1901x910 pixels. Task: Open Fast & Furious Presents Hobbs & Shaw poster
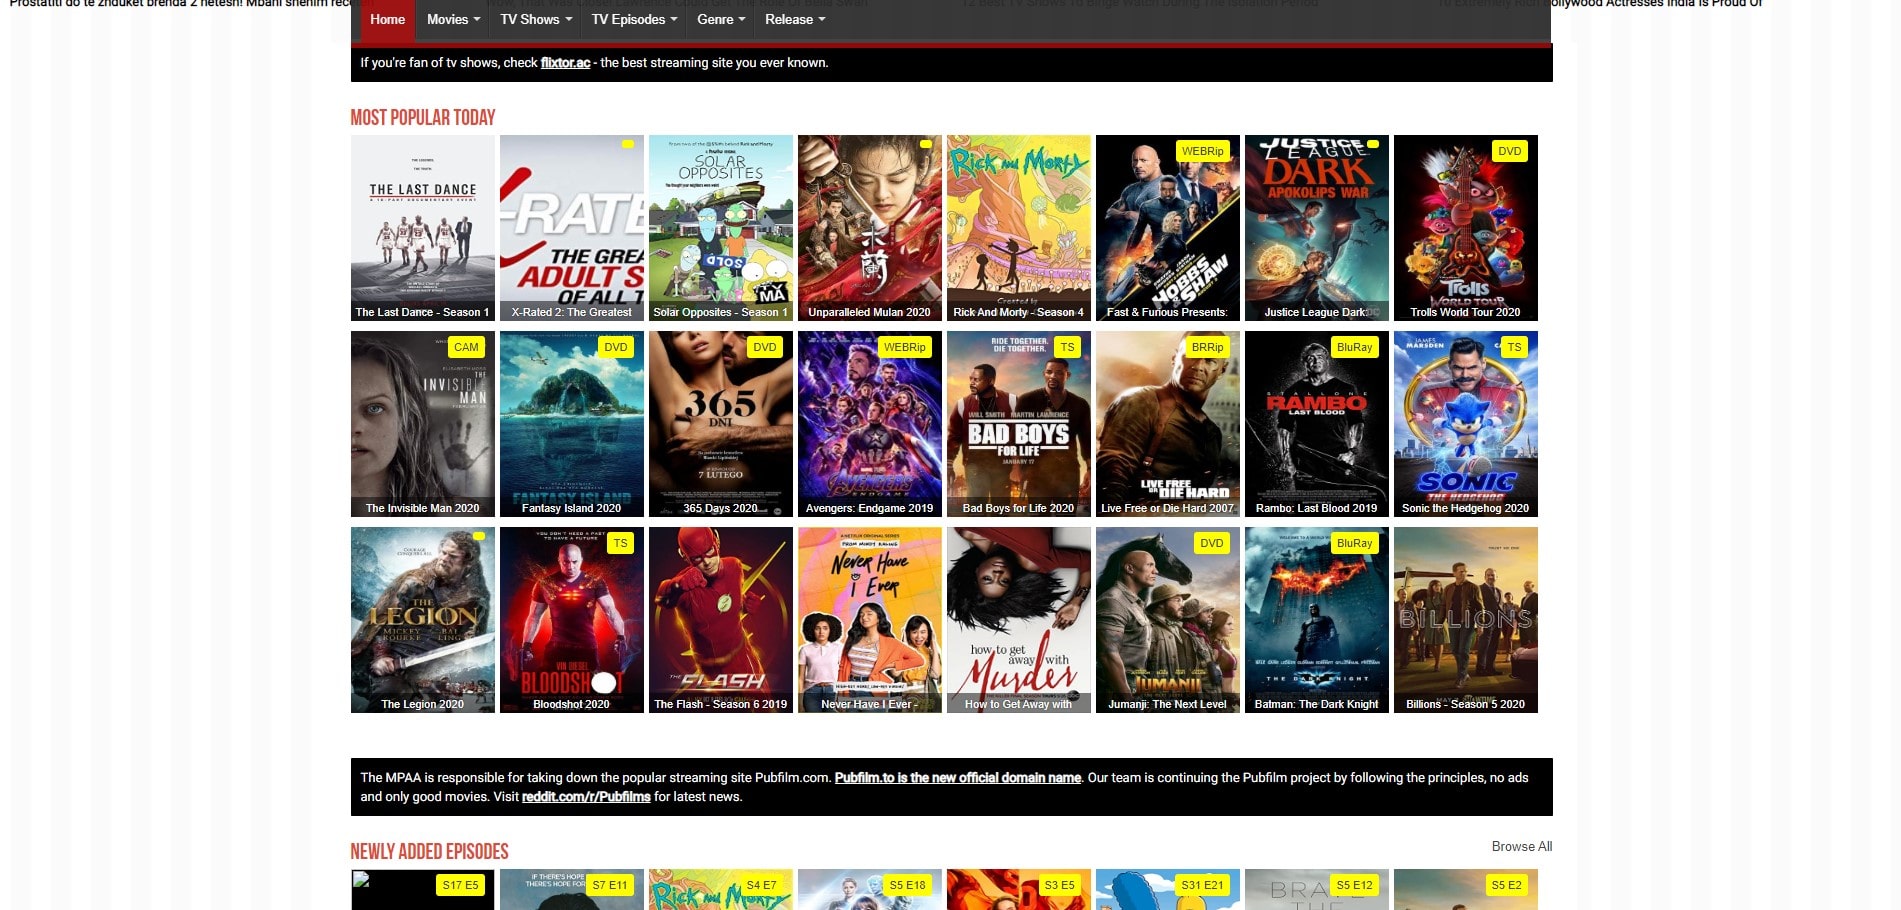1168,228
